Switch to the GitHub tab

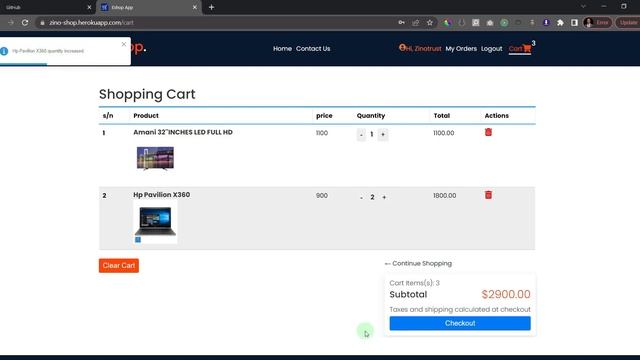(x=48, y=7)
